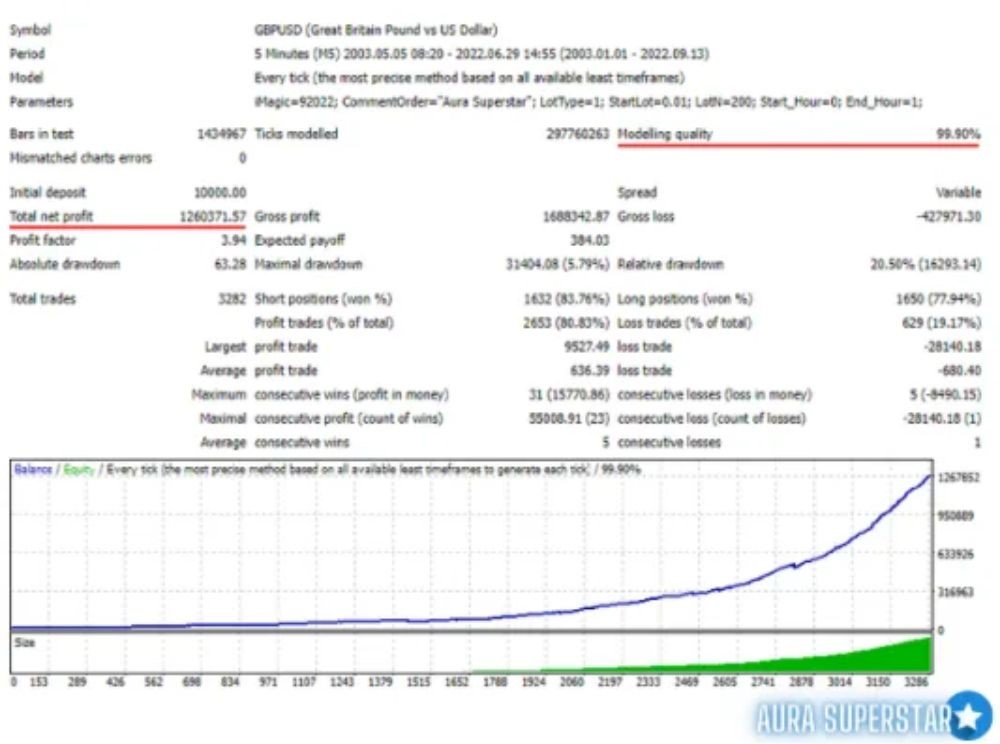The width and height of the screenshot is (1000, 744).
Task: Click the green Size area in lower chart
Action: point(880,660)
